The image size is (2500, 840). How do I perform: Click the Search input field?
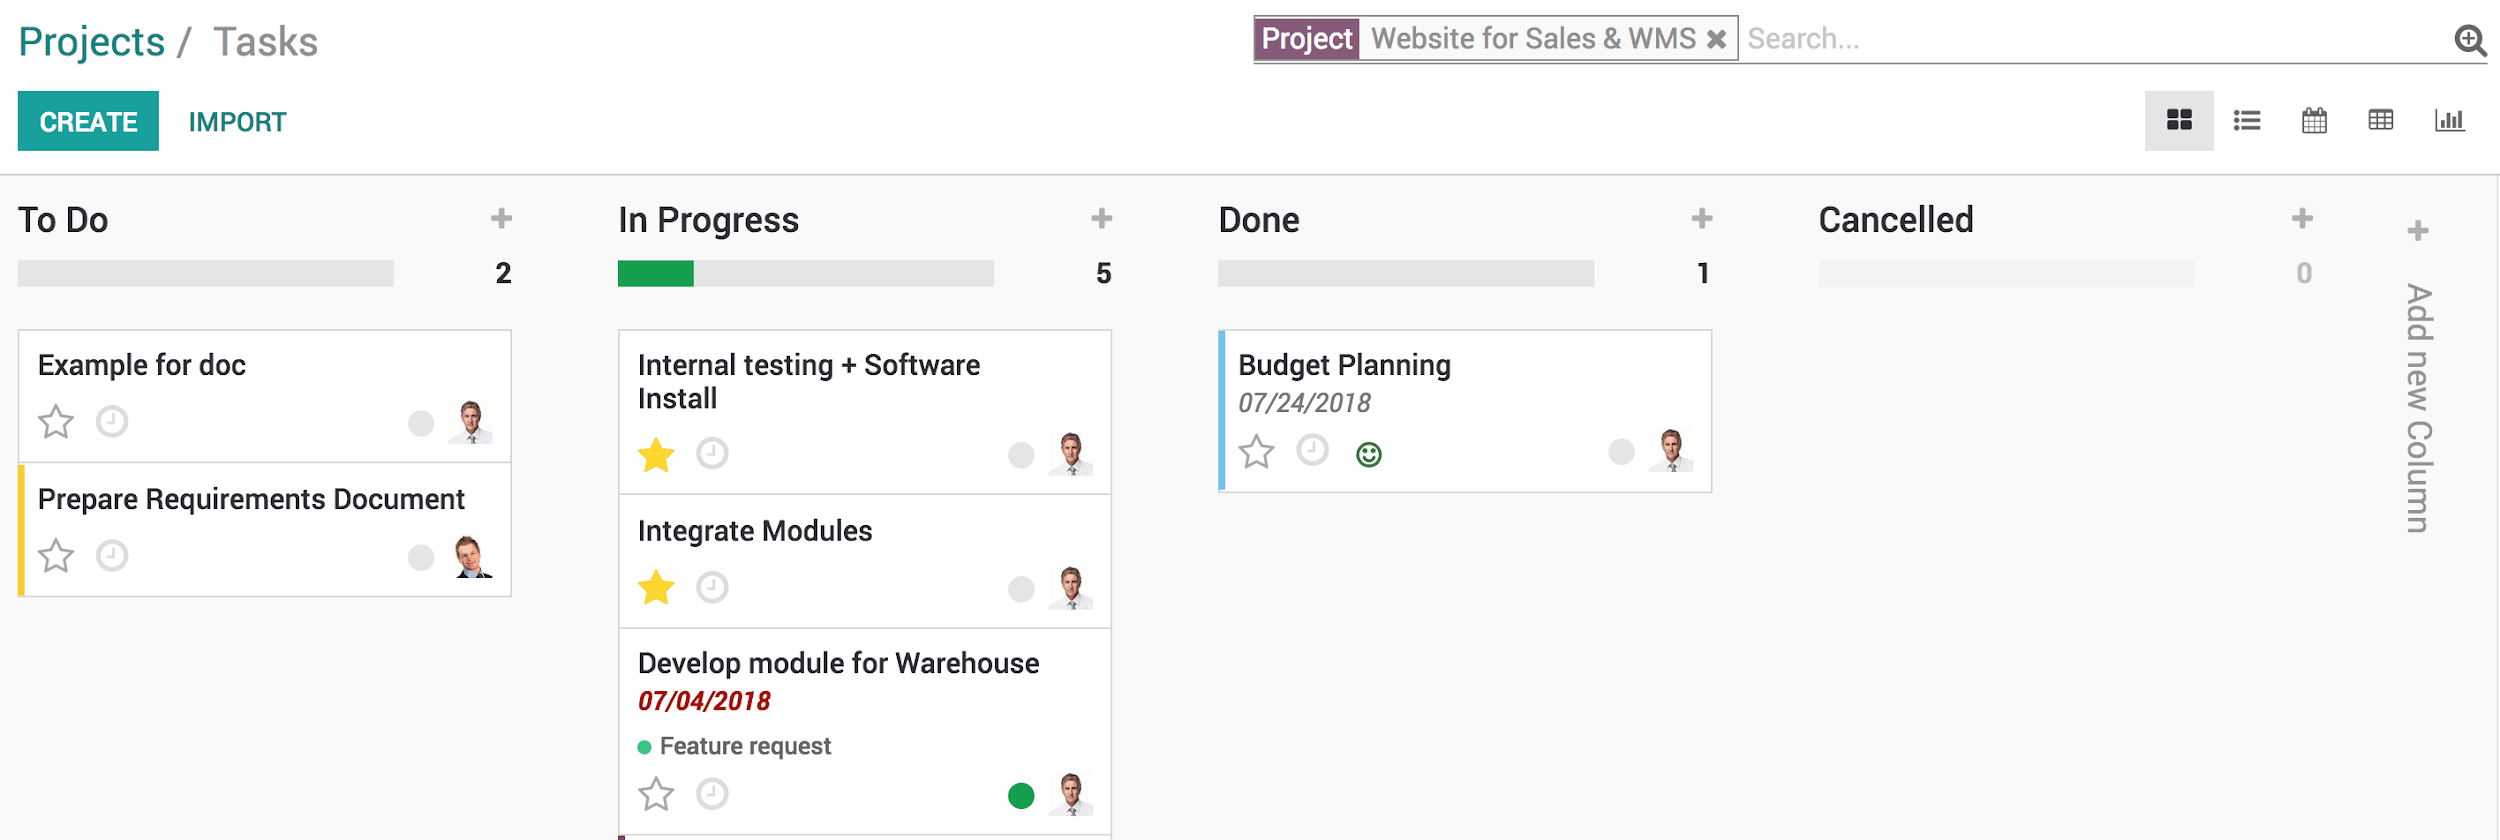tap(2090, 39)
